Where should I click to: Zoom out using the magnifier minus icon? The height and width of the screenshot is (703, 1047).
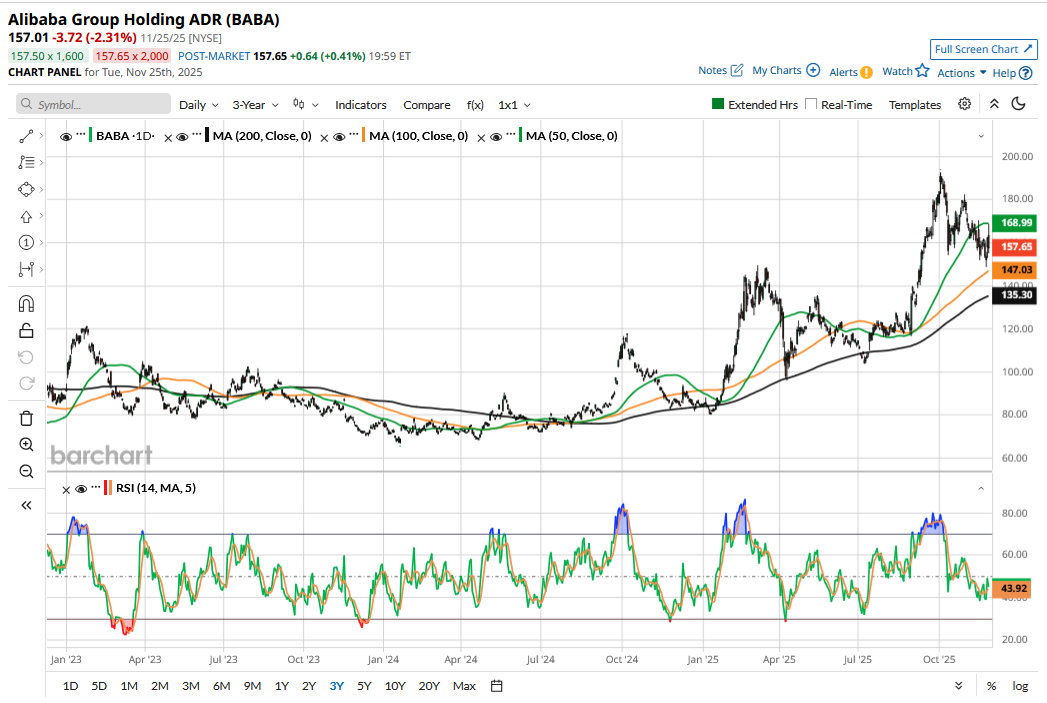pyautogui.click(x=27, y=471)
